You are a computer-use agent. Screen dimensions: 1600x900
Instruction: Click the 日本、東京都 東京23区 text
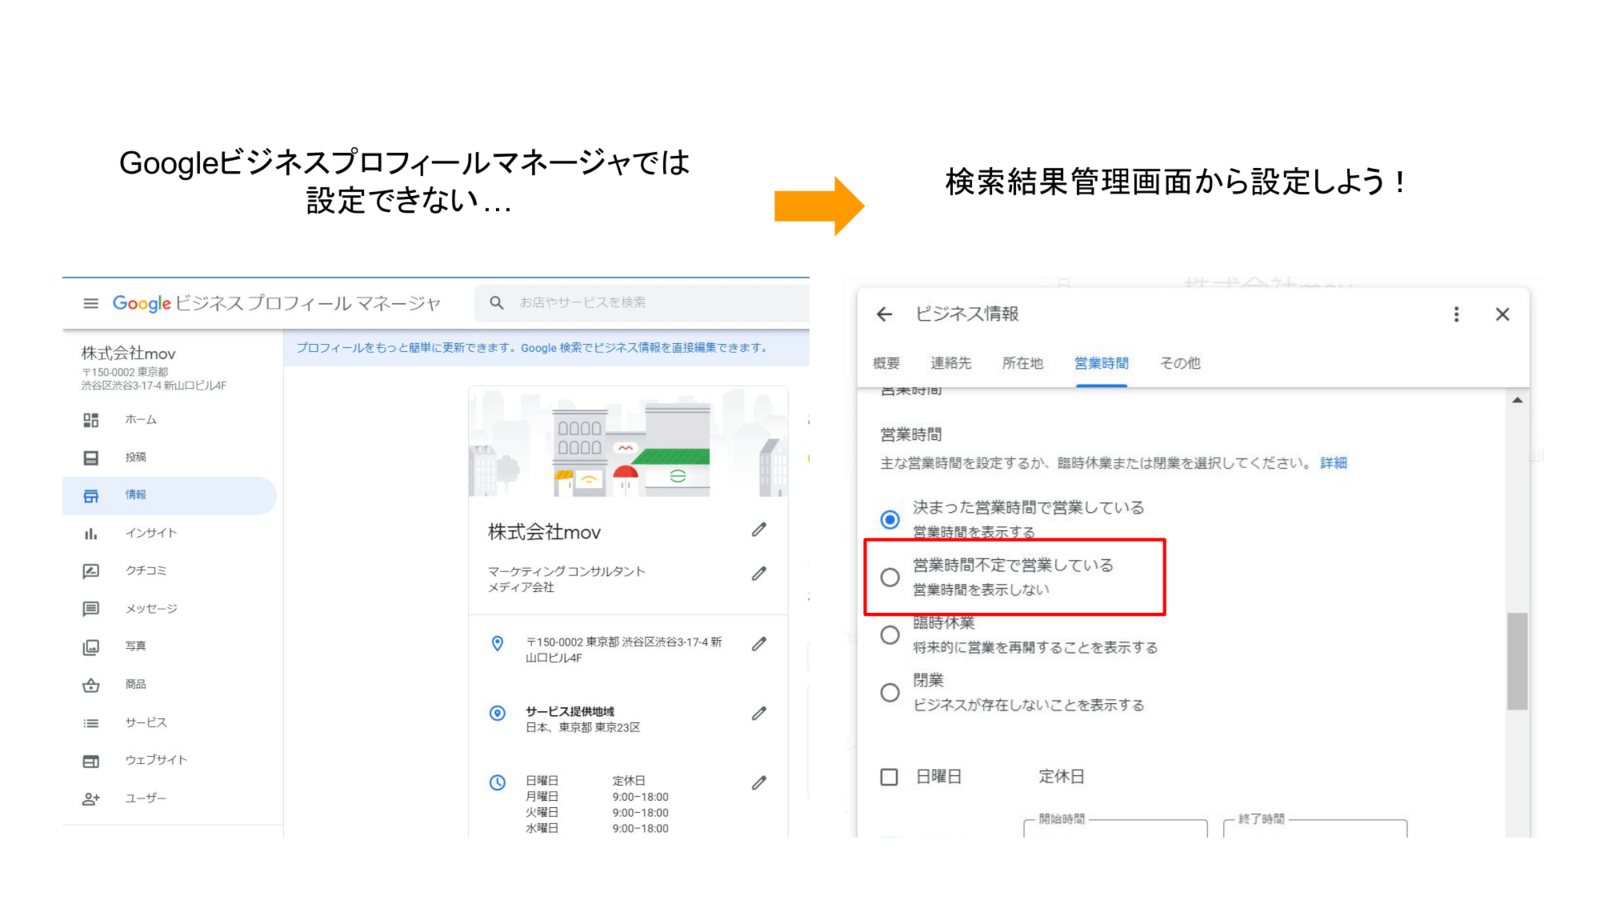click(583, 728)
